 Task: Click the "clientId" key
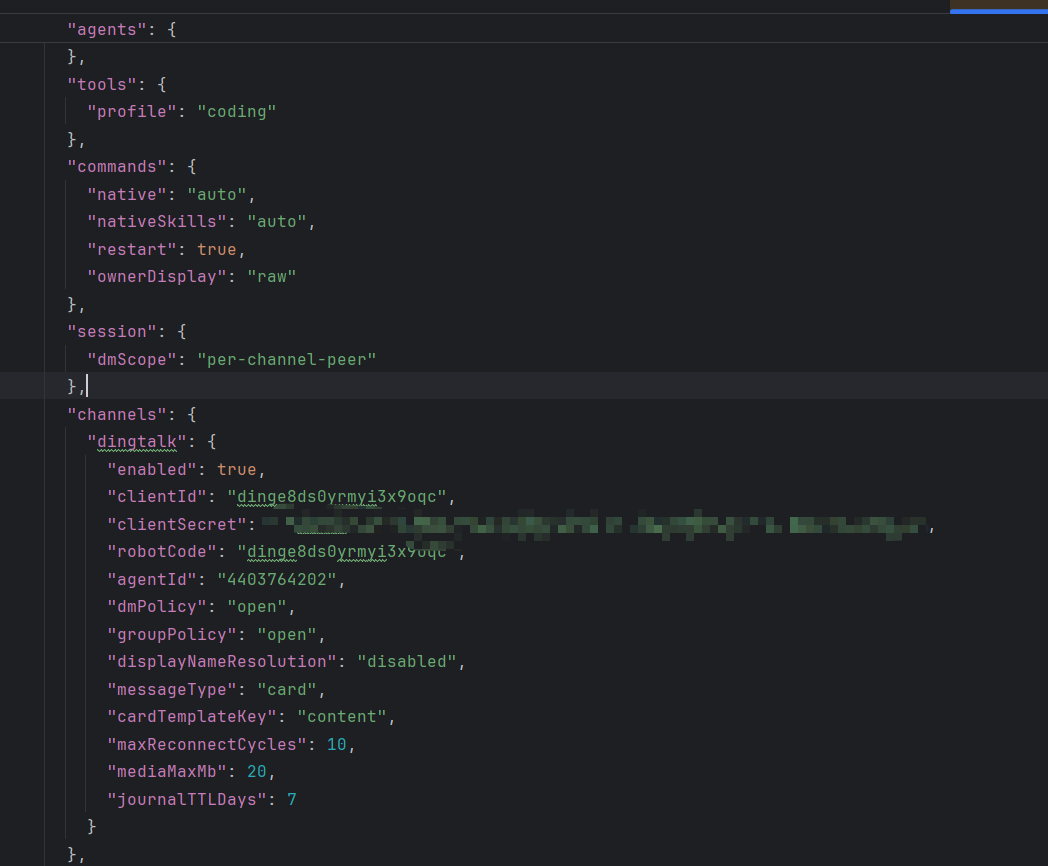[x=157, y=497]
